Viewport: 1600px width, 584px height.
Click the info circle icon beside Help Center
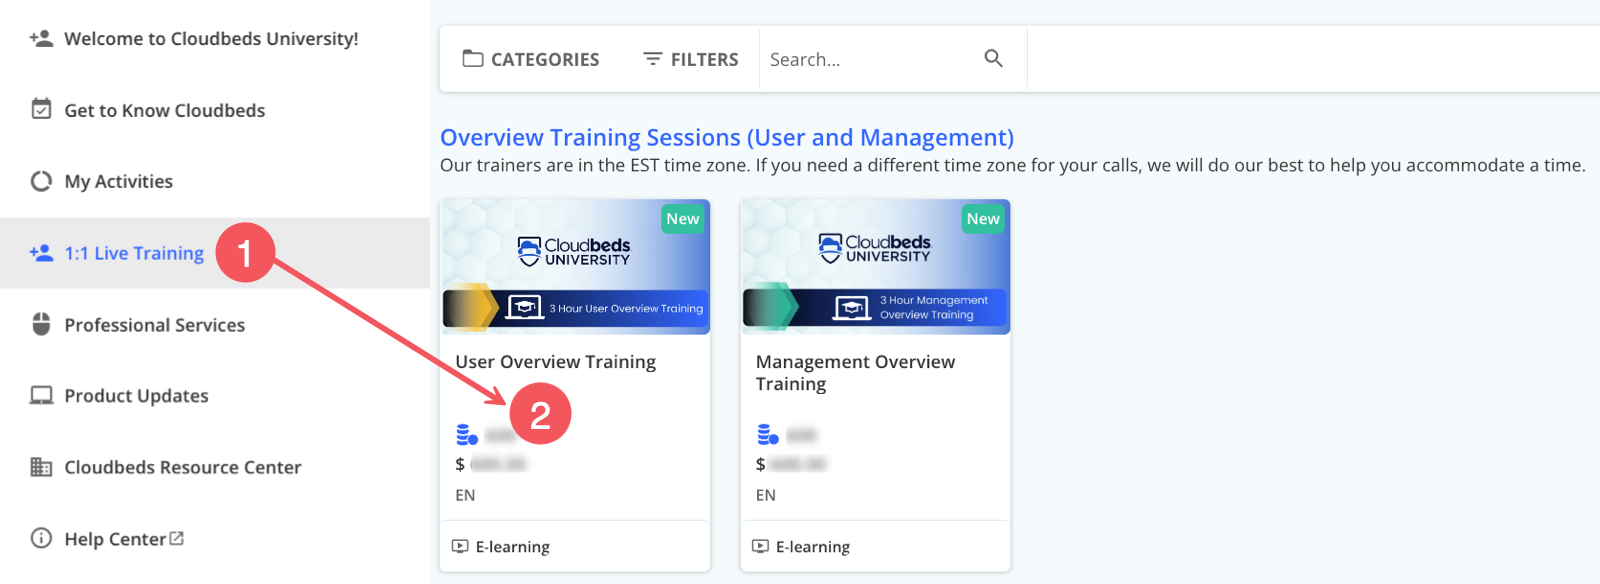(x=41, y=538)
